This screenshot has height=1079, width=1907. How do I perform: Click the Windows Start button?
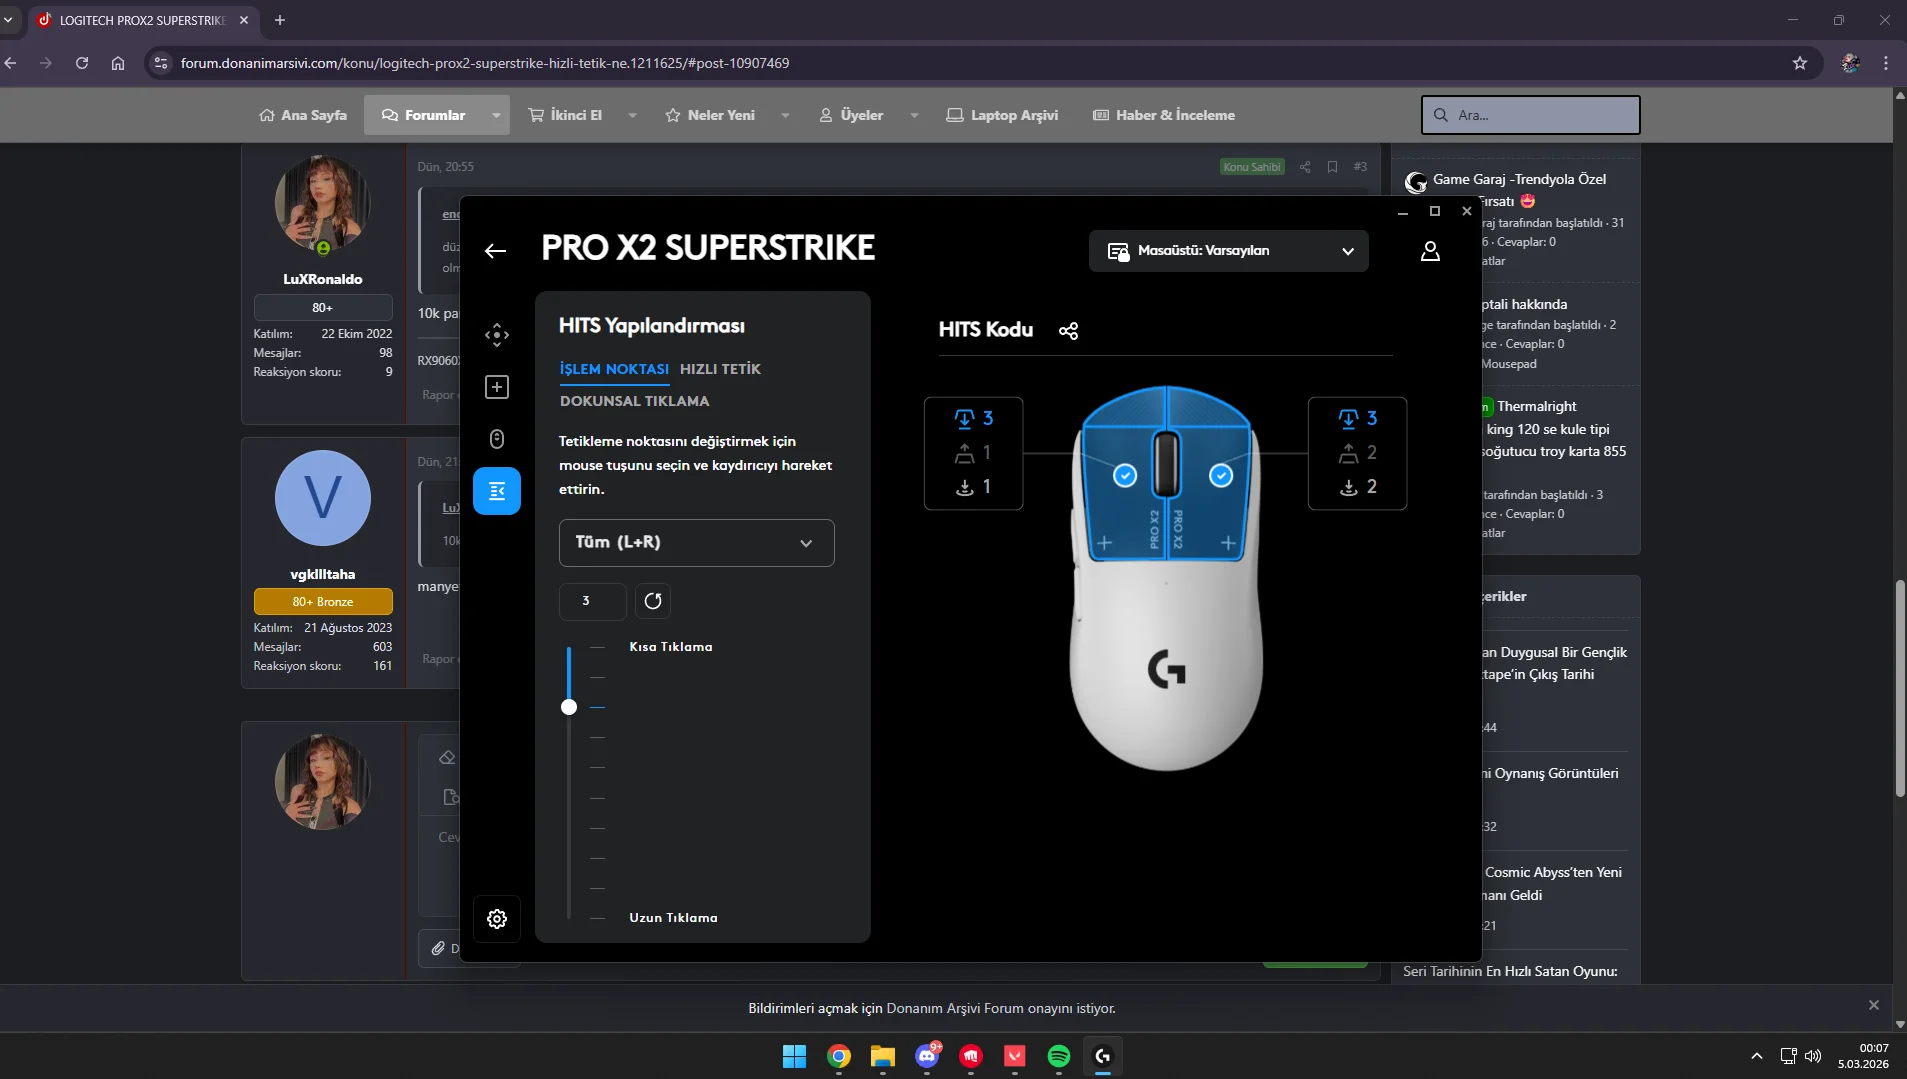[x=794, y=1056]
